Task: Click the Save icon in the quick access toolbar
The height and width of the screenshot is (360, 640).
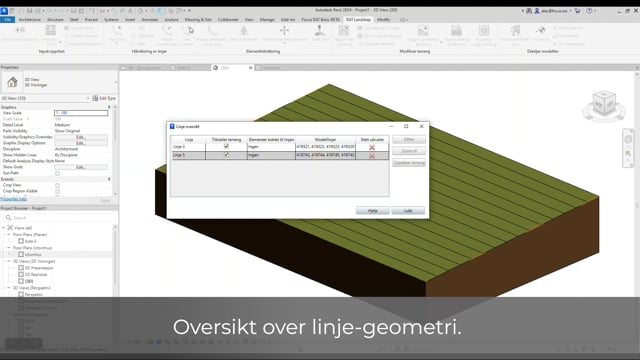Action: [29, 11]
